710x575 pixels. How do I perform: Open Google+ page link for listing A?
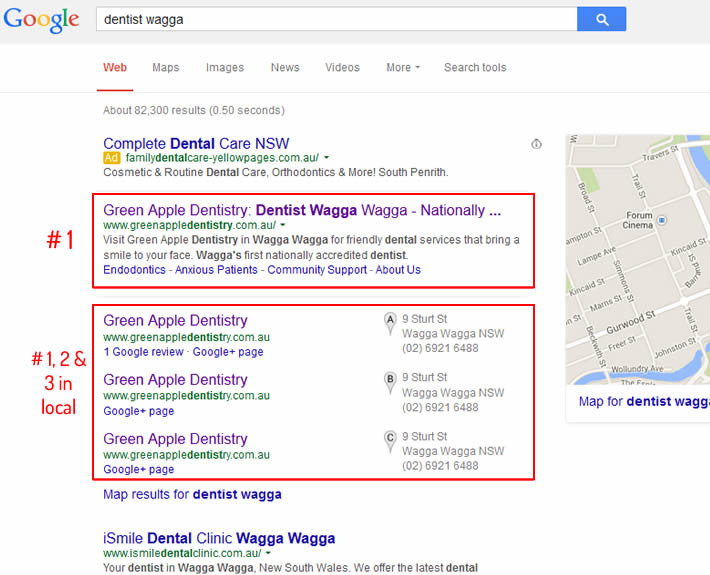pos(228,352)
